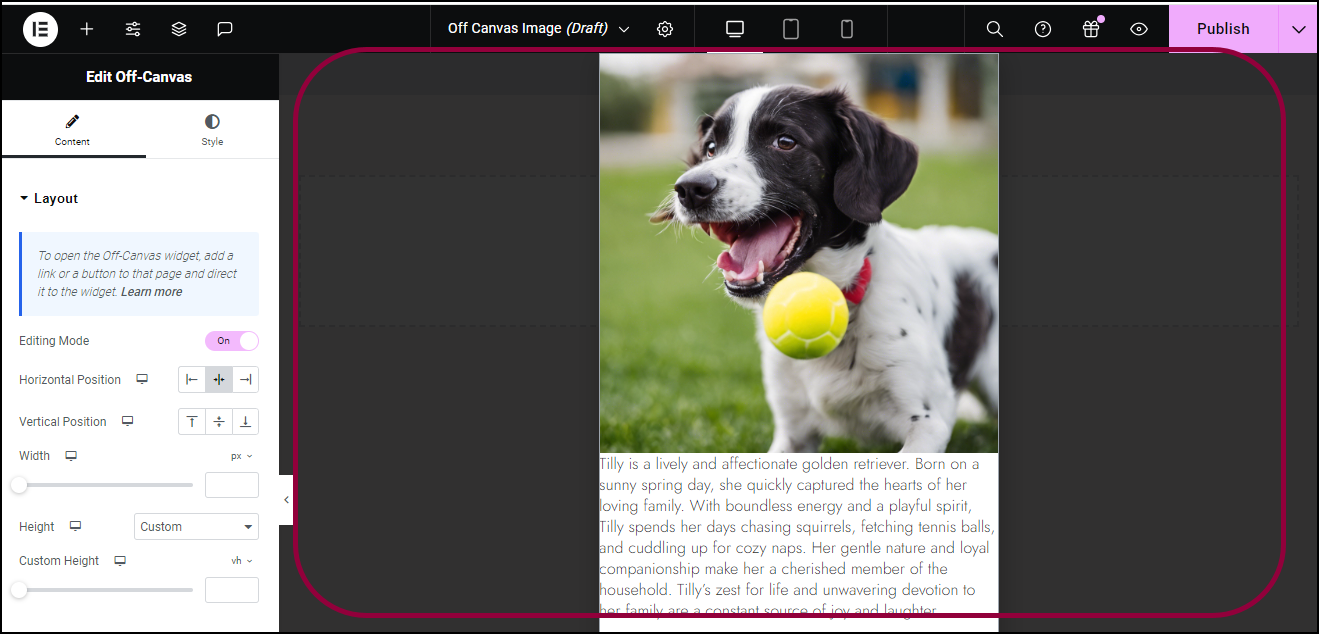Expand the Publish options arrow

(1298, 29)
